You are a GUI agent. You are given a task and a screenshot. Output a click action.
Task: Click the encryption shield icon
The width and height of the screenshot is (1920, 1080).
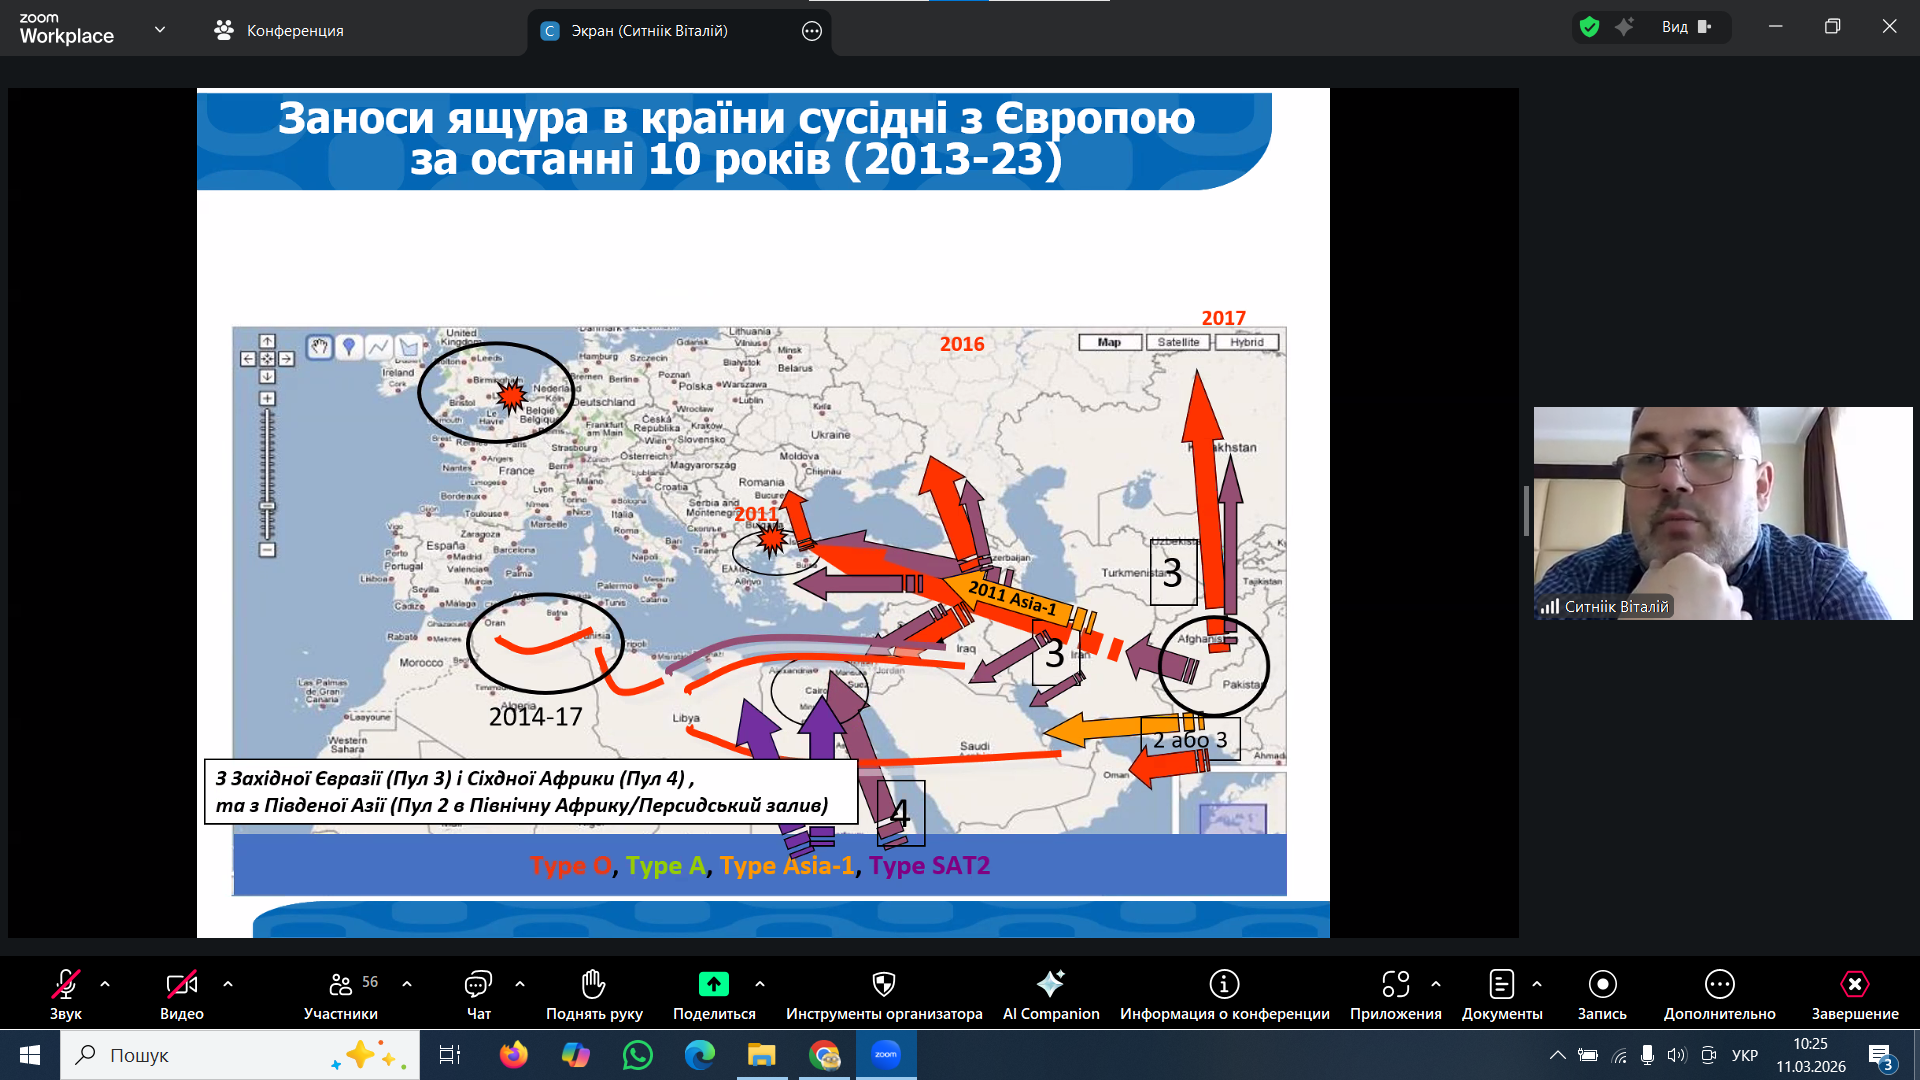[1589, 27]
